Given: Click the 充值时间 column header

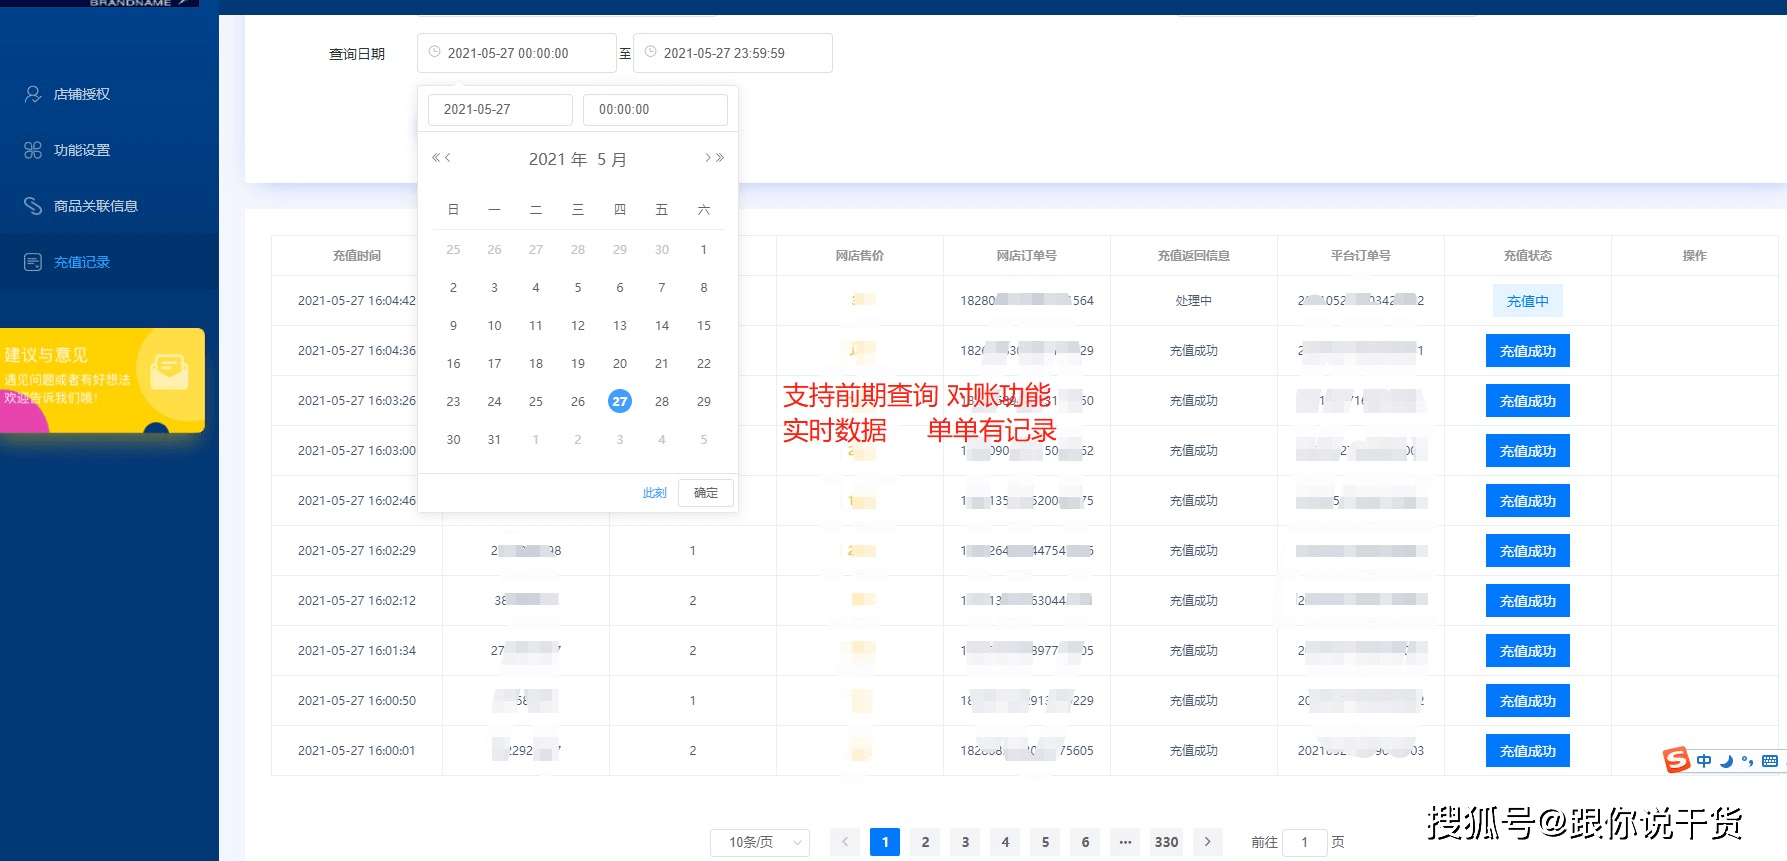Looking at the screenshot, I should (x=357, y=256).
